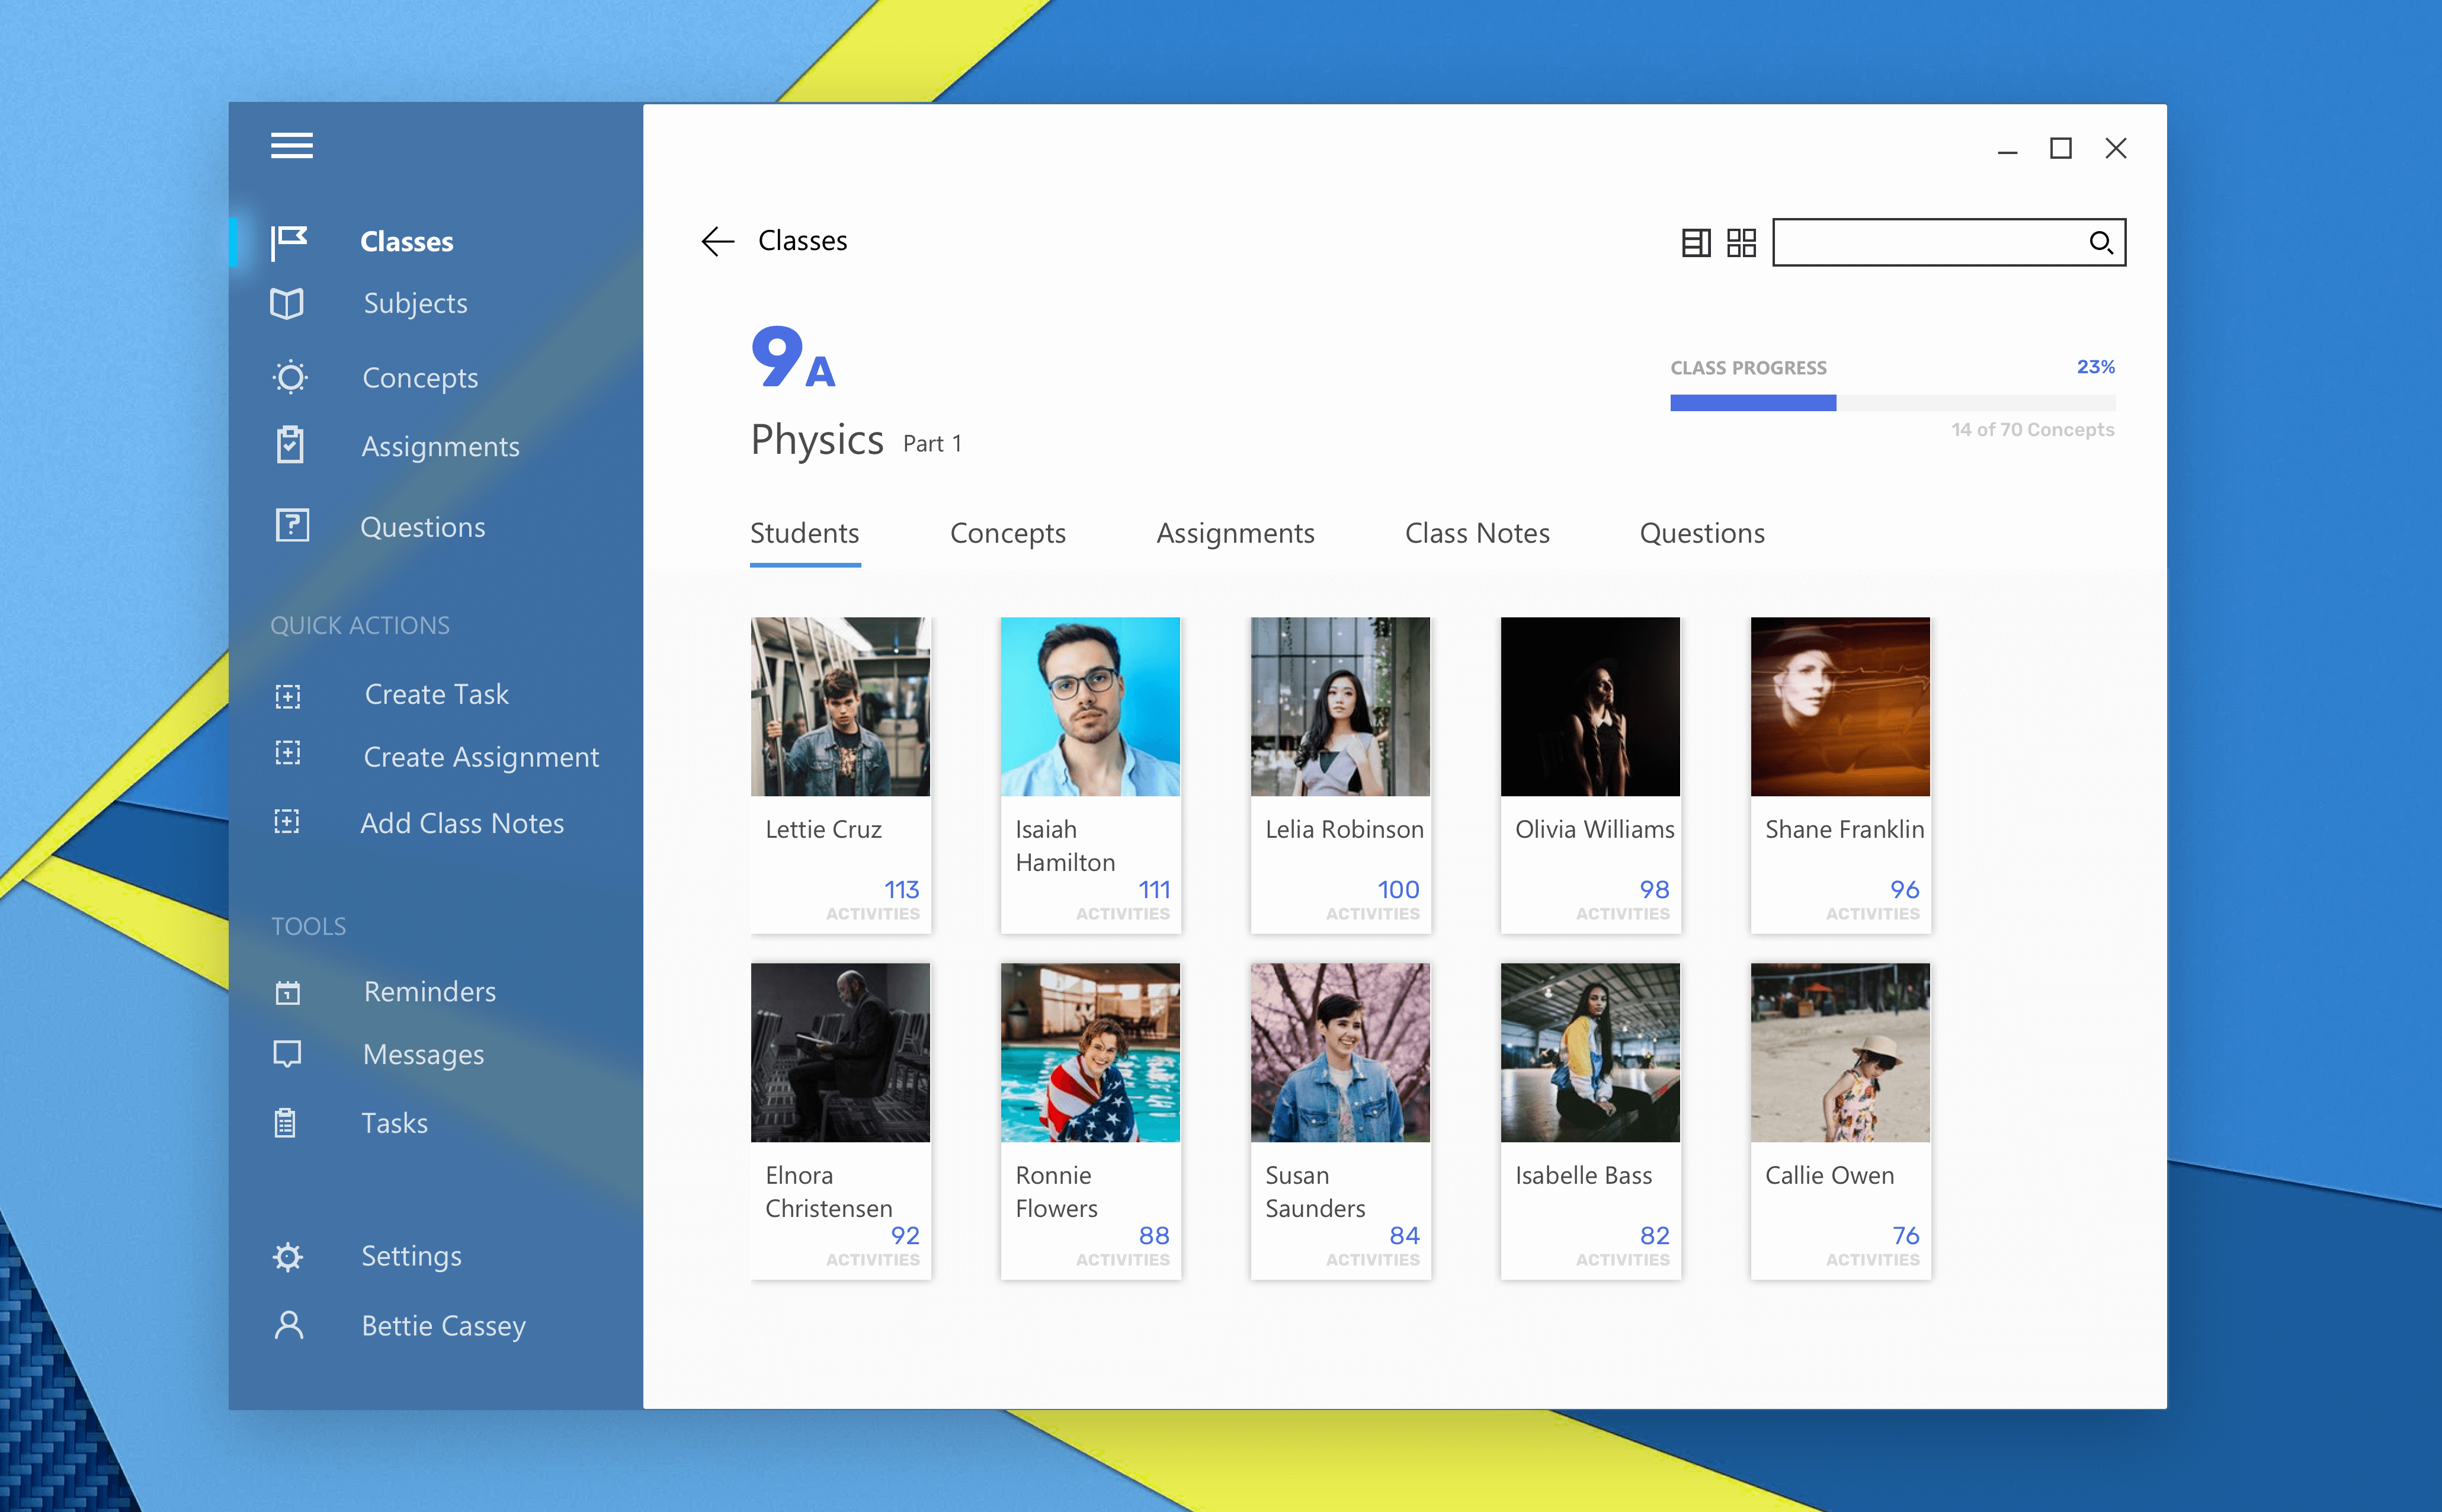Switch to grid layout view icon
The width and height of the screenshot is (2442, 1512).
click(1741, 242)
